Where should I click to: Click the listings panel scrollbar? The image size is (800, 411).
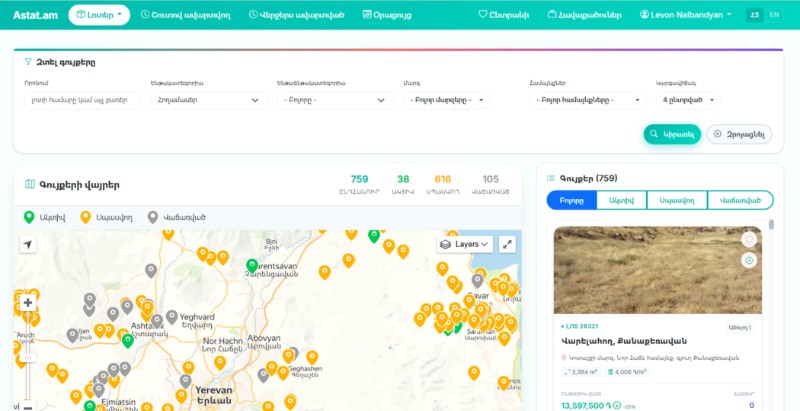pos(771,224)
